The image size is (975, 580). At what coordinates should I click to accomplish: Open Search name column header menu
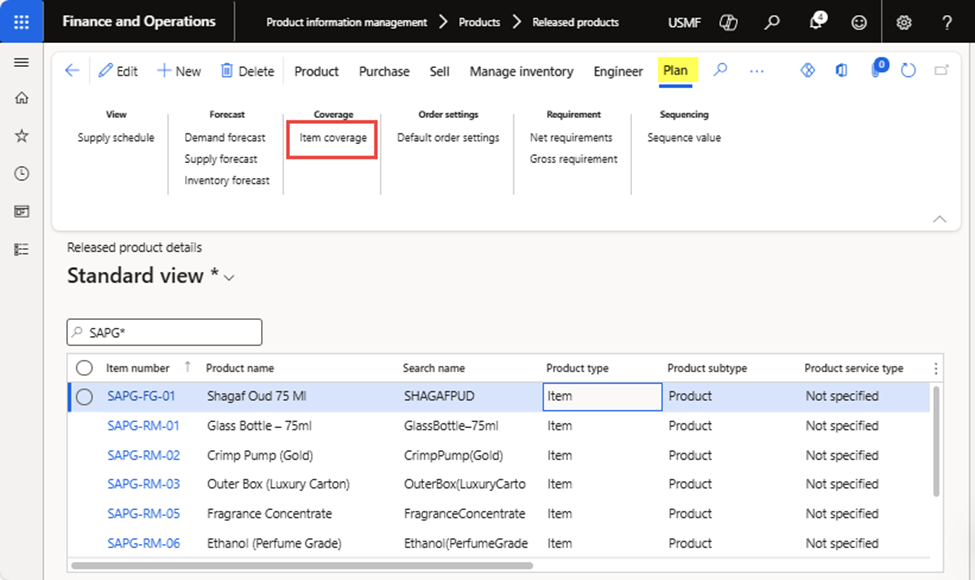[x=433, y=368]
